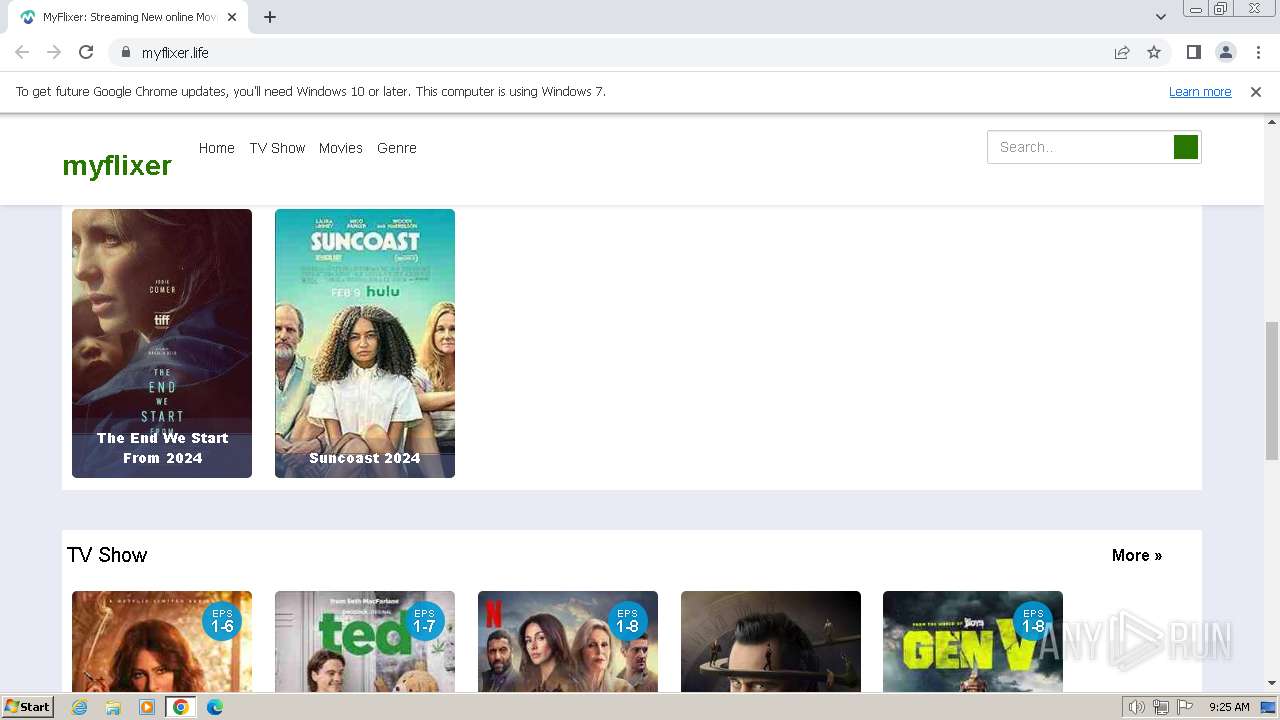1280x720 pixels.
Task: Open the Gen V TV show poster
Action: (973, 641)
